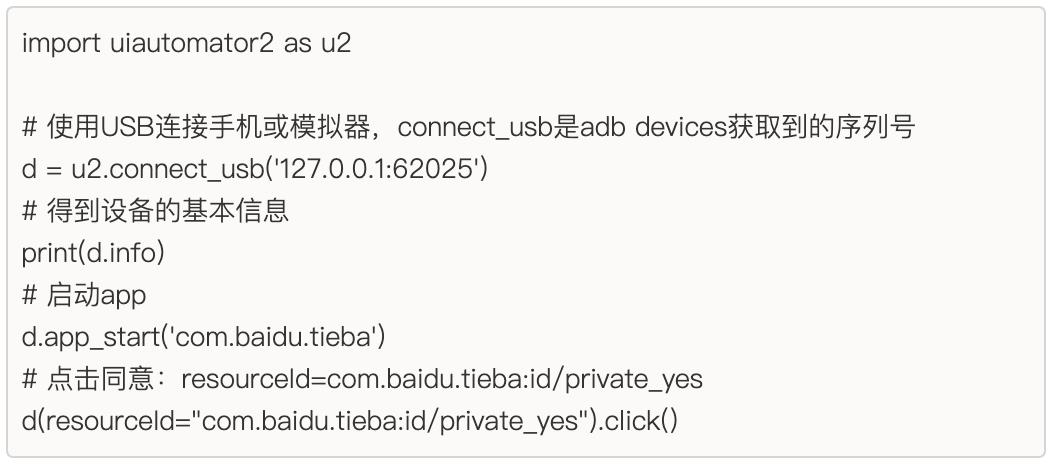Click the address '127.0.0.1:62025'

click(377, 169)
